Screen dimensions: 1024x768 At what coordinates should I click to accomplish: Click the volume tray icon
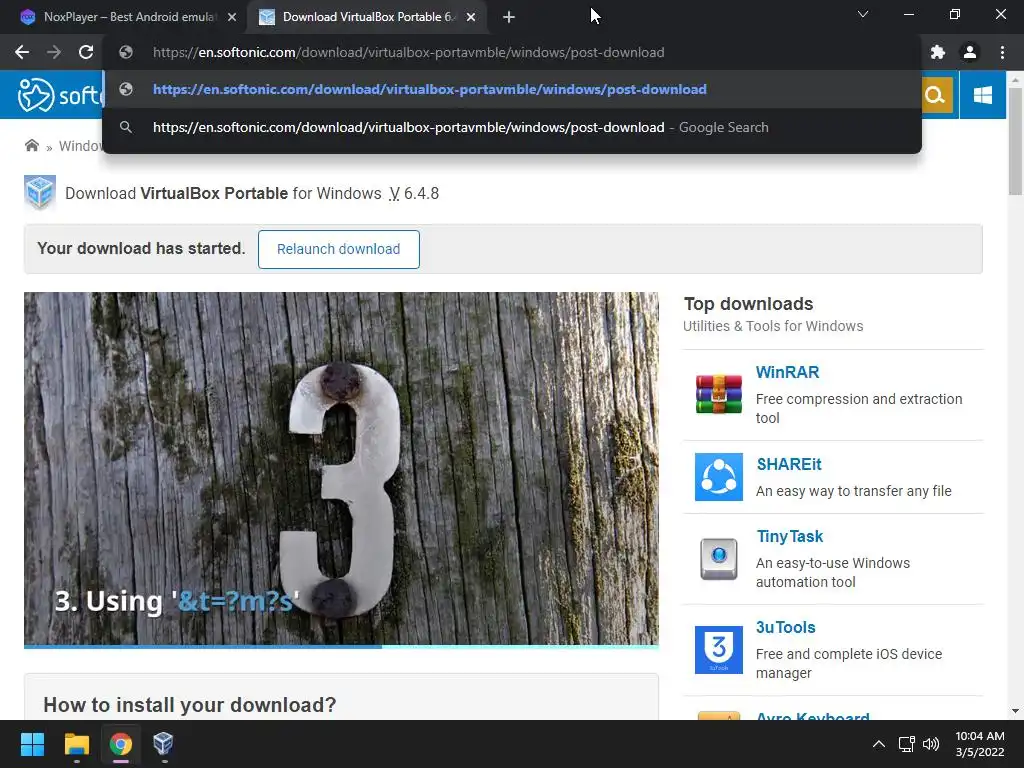click(931, 744)
